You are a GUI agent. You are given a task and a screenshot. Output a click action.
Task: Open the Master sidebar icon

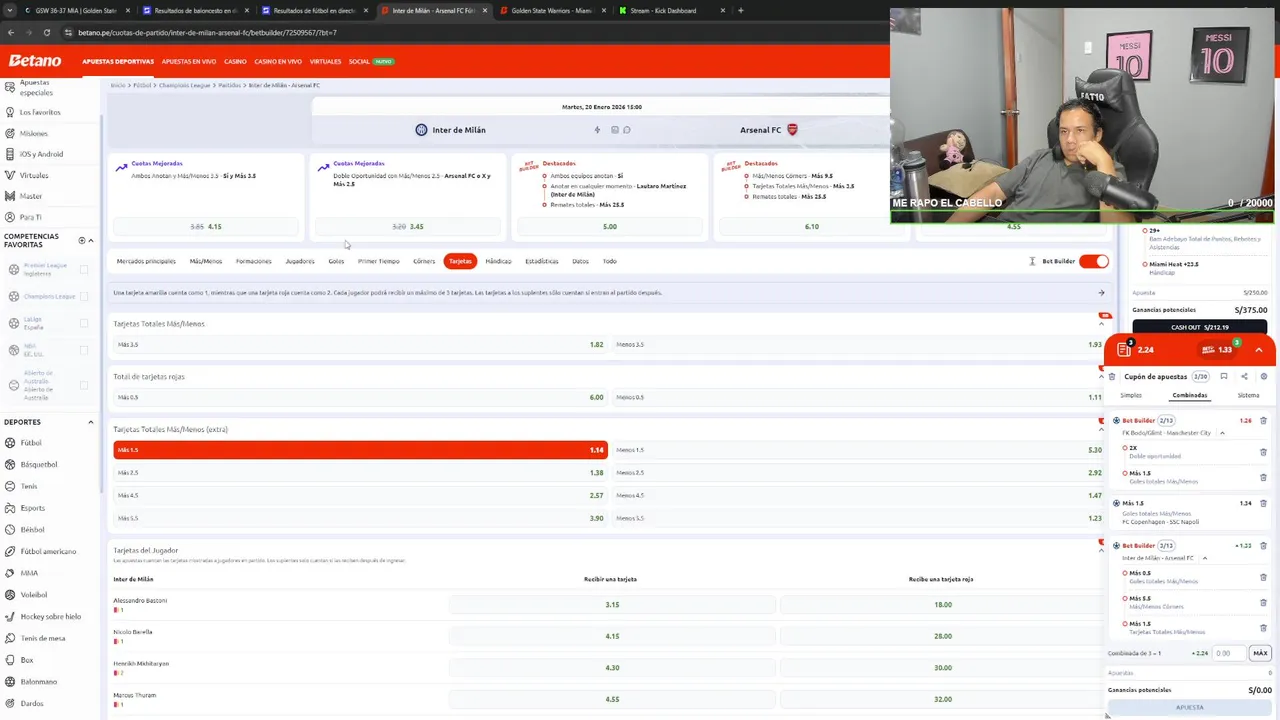coord(11,196)
